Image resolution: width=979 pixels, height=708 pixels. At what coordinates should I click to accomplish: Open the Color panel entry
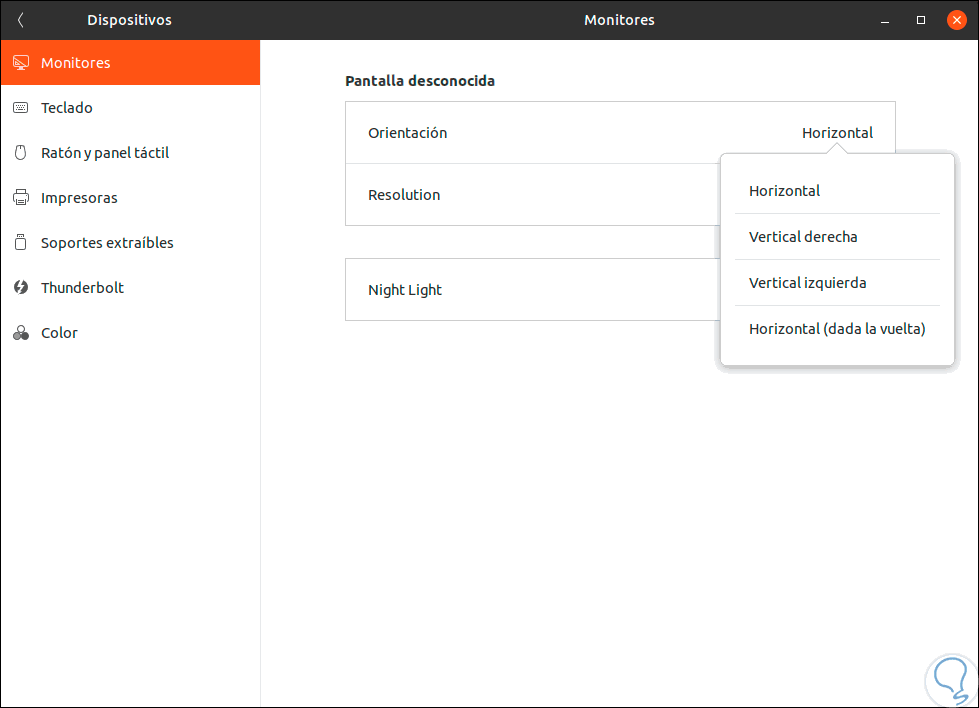[x=59, y=333]
